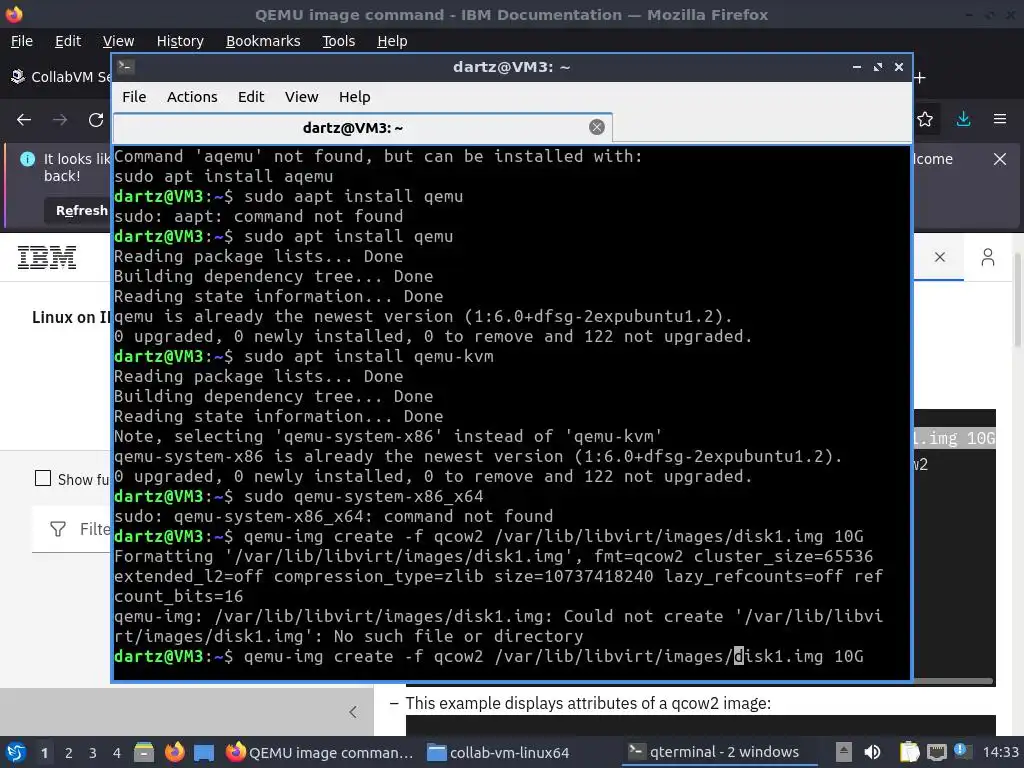Viewport: 1024px width, 768px height.
Task: Bookmark this page with the star icon
Action: pos(925,120)
